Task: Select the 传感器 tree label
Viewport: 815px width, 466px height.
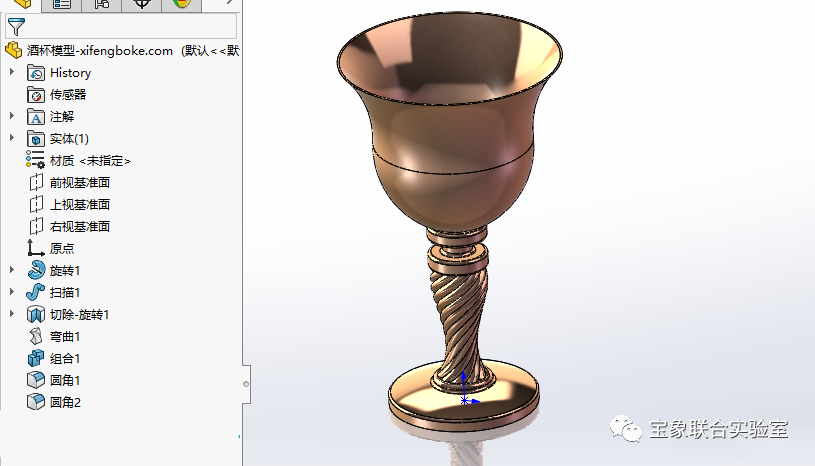Action: [68, 95]
